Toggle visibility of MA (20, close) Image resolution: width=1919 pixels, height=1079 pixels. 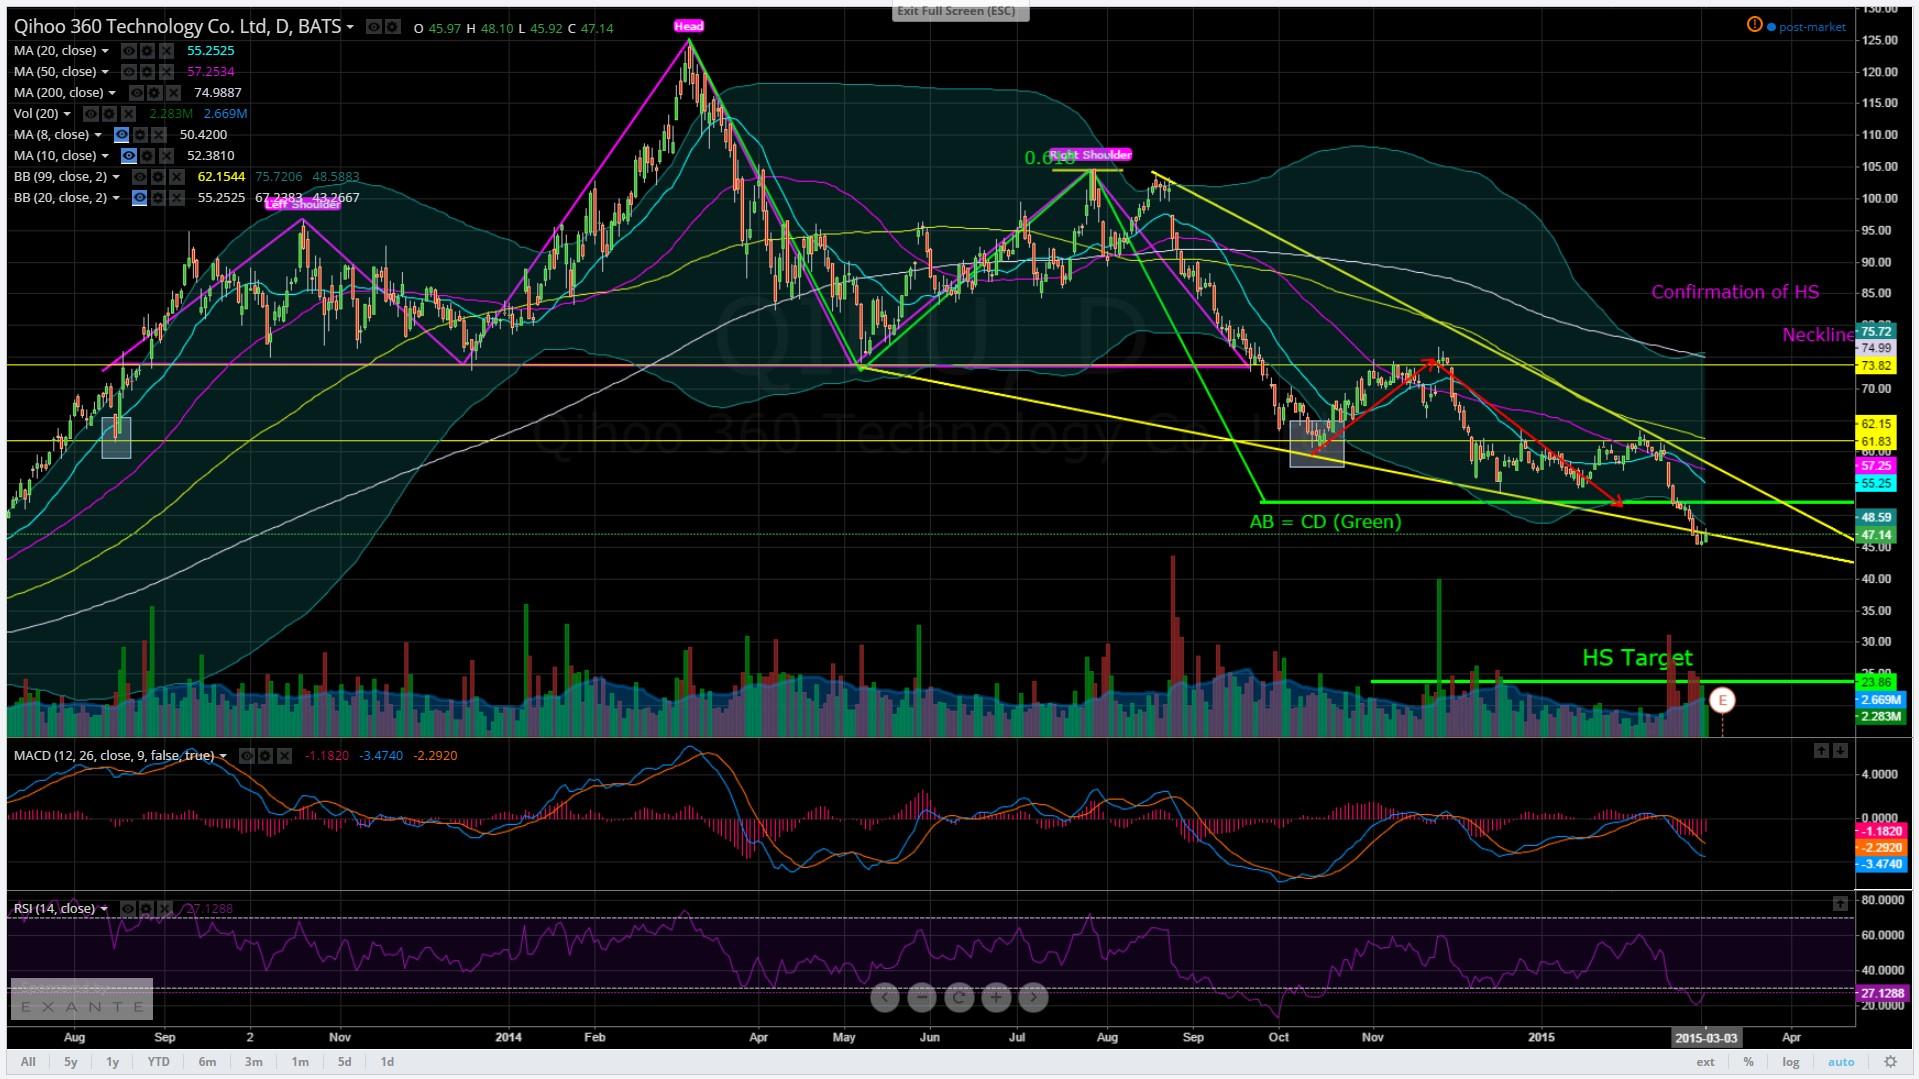(129, 51)
